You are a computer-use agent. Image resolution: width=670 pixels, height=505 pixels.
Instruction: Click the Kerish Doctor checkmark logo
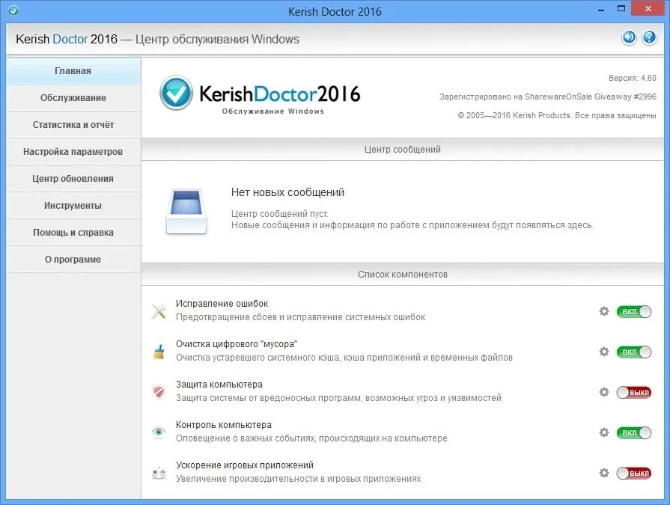[176, 93]
